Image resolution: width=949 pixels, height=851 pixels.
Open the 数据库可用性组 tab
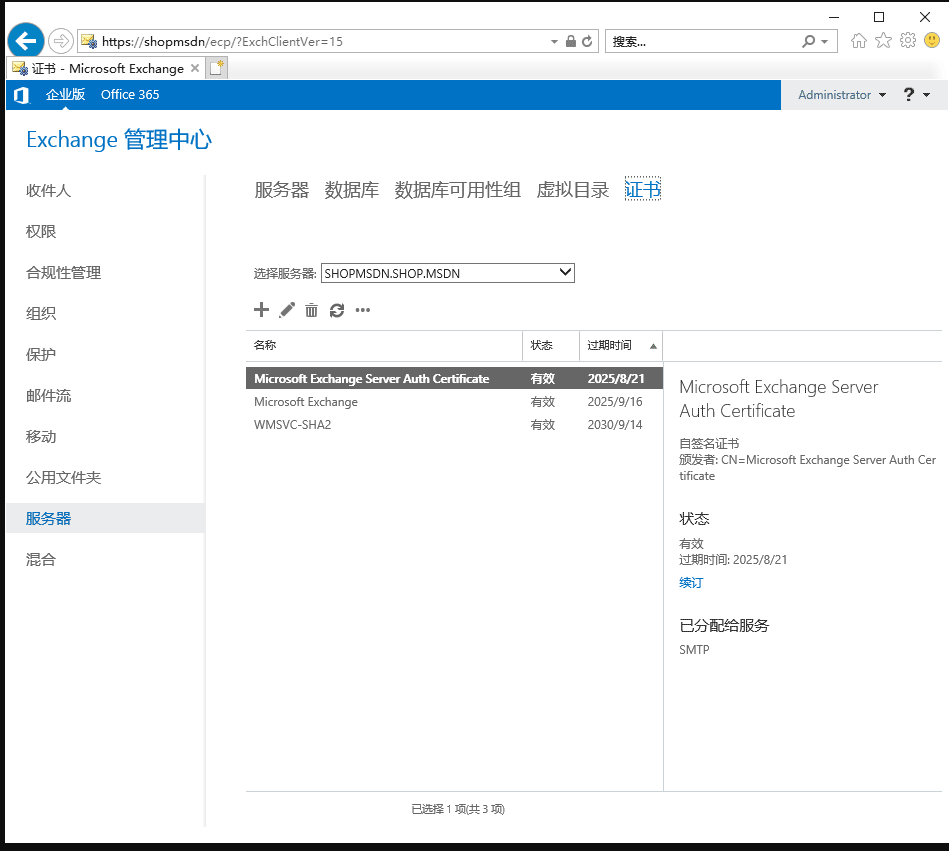coord(458,190)
